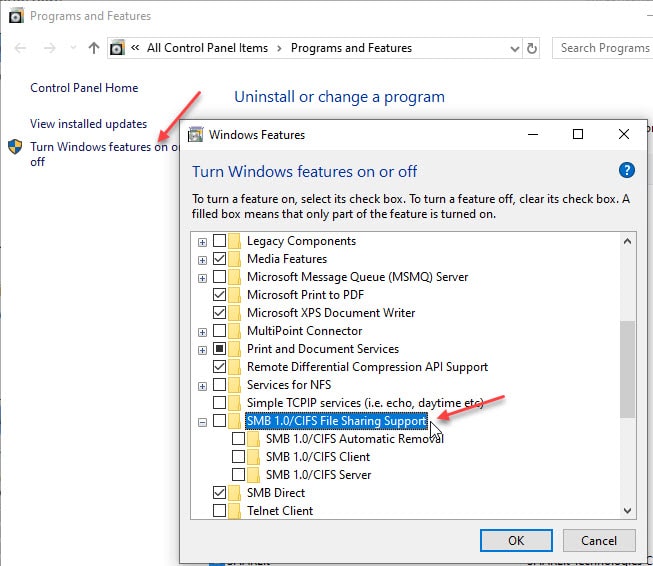
Task: Click folder icon of Remote Differential Compression
Action: coord(234,367)
